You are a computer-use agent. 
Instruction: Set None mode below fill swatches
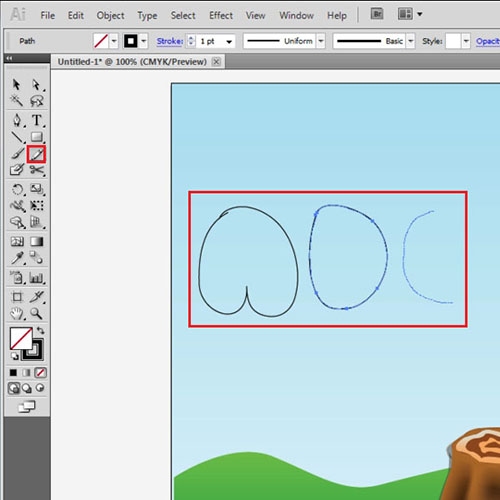pos(40,372)
